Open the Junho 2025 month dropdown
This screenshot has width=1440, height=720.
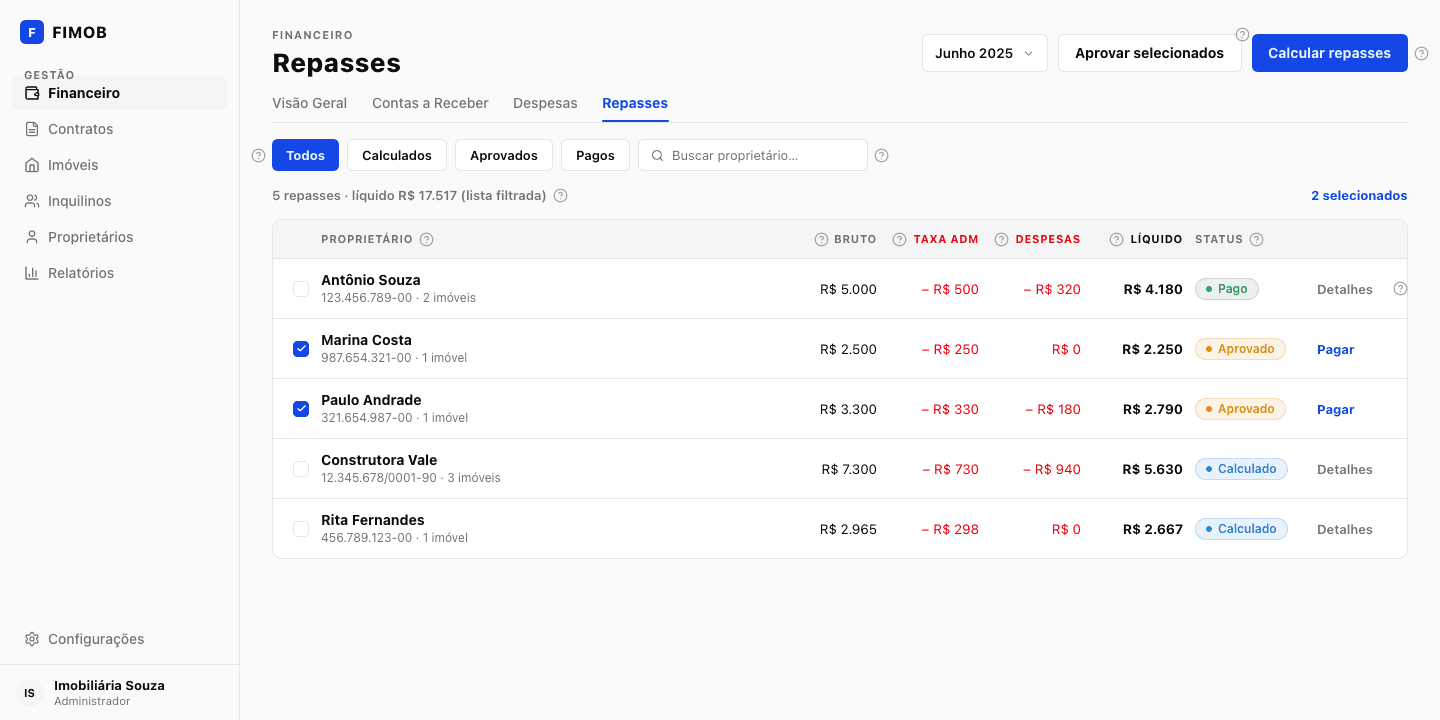(984, 53)
